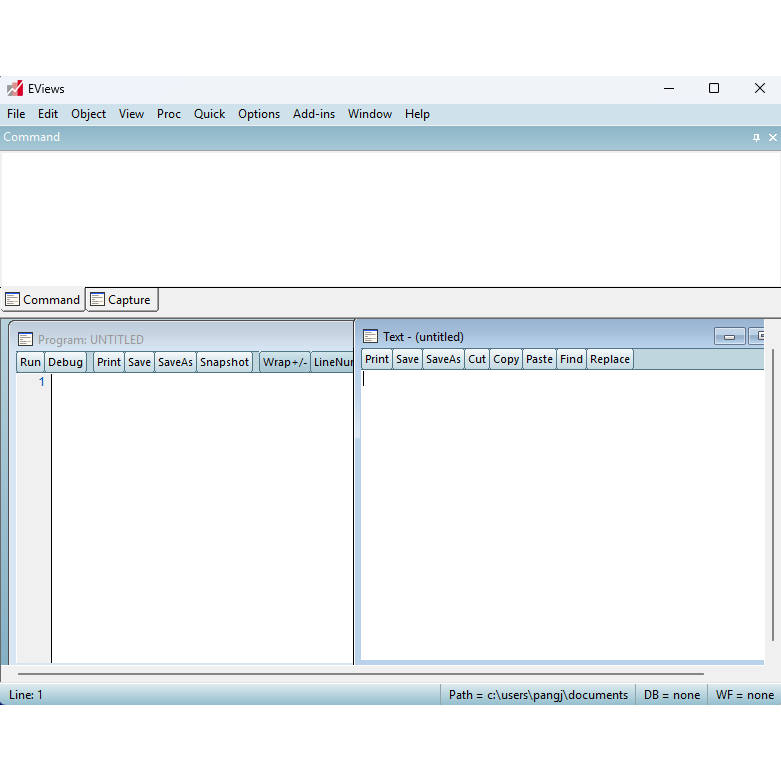Click the Program UNTITLED window icon
The height and width of the screenshot is (781, 781).
click(x=26, y=340)
